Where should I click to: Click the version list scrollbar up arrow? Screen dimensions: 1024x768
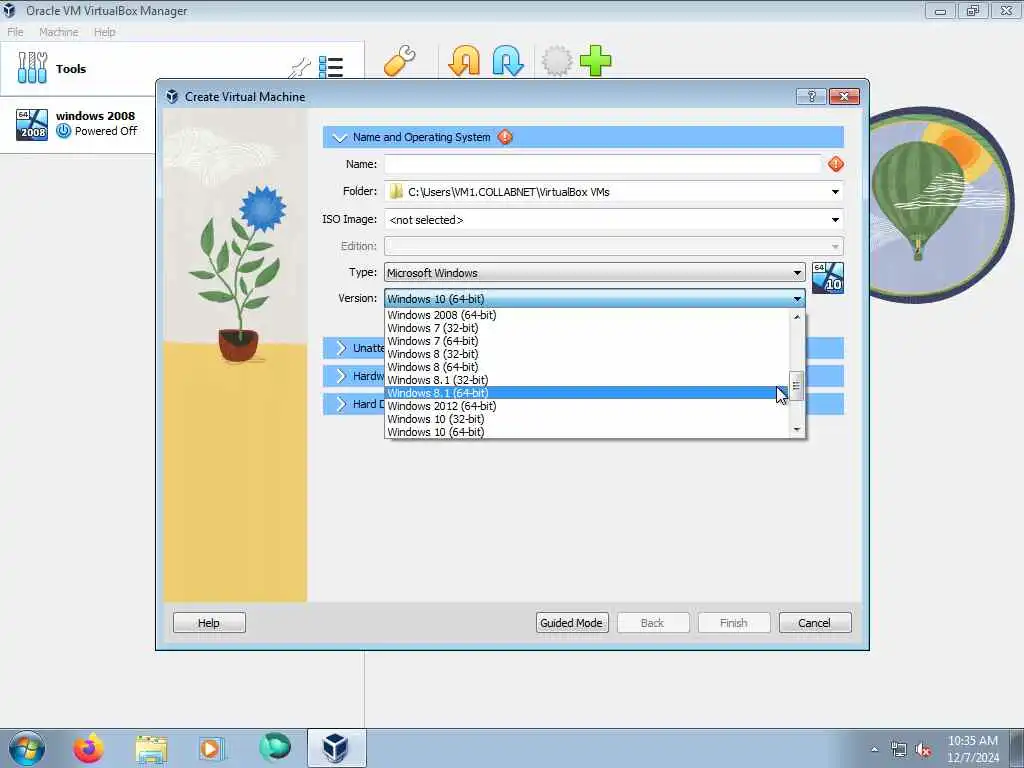click(796, 317)
